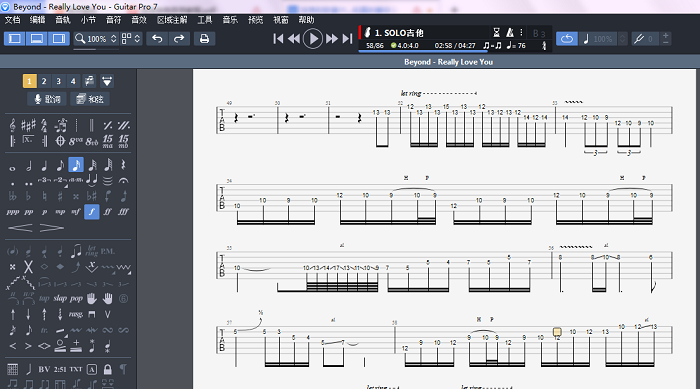Click the undo arrow icon
Screen dimensions: 700x389
tap(157, 39)
